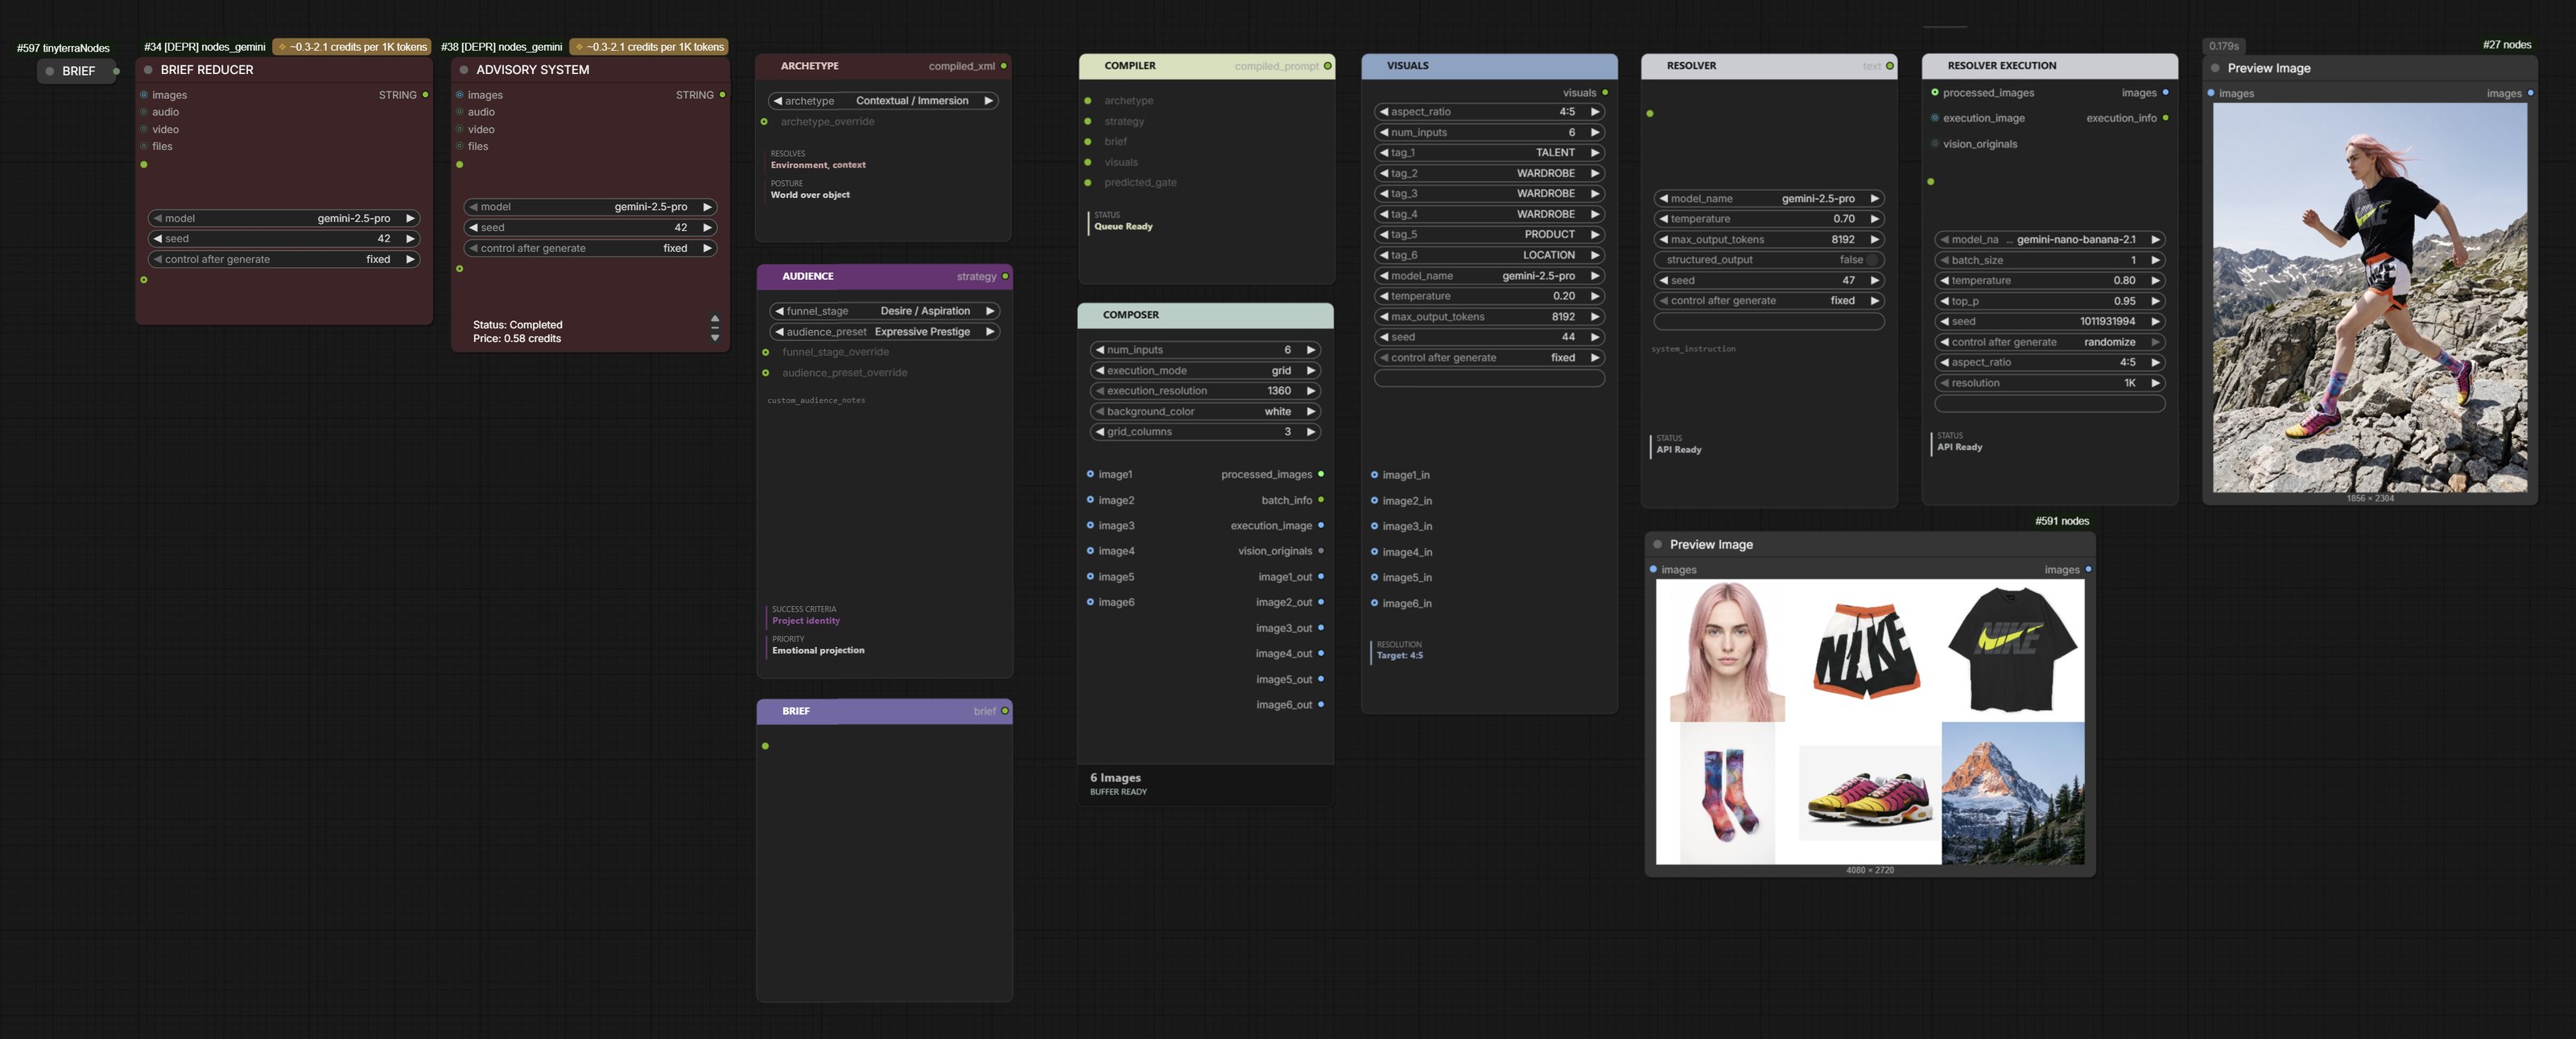This screenshot has height=1039, width=2576.
Task: Click the credits badge above BRIEF REDUCER node
Action: pyautogui.click(x=352, y=47)
